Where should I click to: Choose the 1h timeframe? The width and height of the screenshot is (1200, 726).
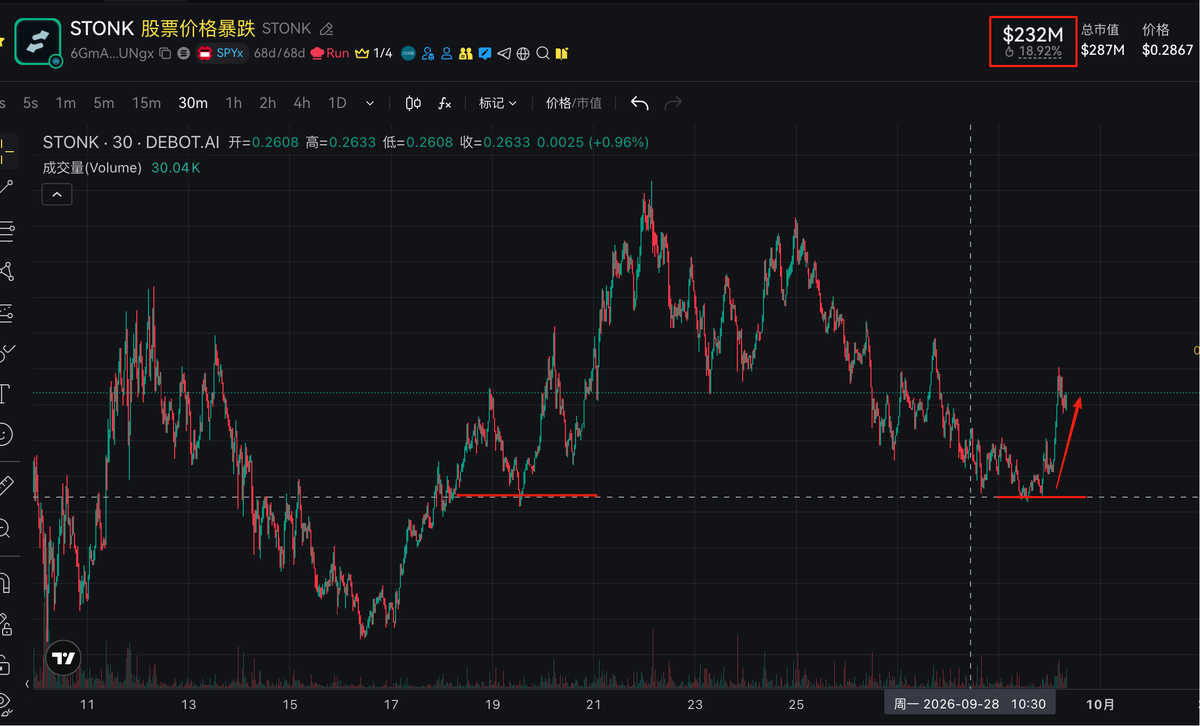[x=233, y=103]
